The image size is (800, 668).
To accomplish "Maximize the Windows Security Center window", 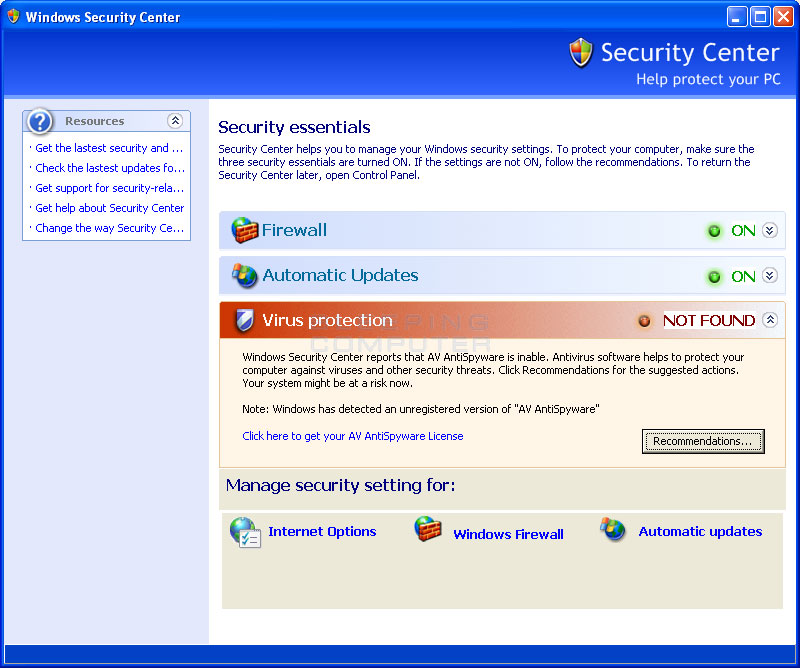I will 760,17.
